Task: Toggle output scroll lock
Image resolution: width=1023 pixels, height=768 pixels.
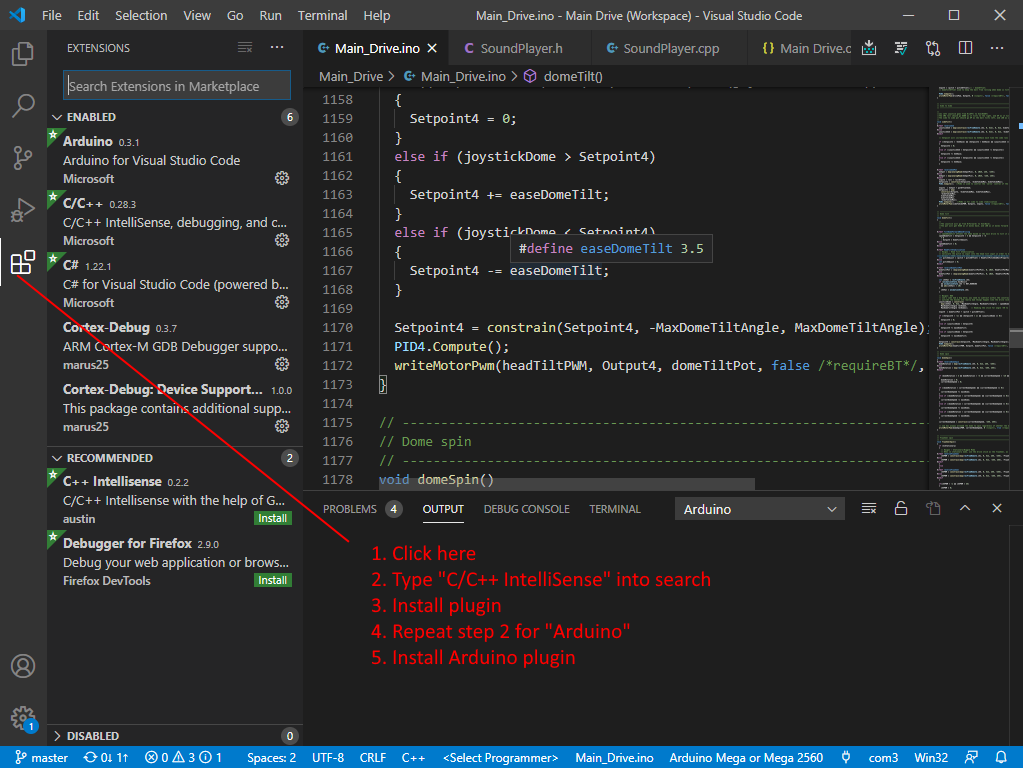Action: [x=901, y=508]
